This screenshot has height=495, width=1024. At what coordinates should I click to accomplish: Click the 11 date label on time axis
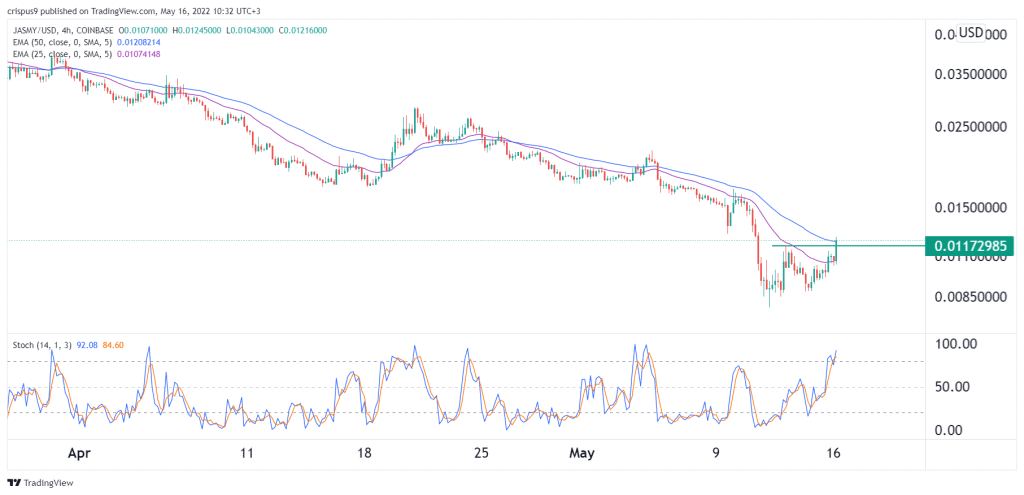pyautogui.click(x=246, y=452)
